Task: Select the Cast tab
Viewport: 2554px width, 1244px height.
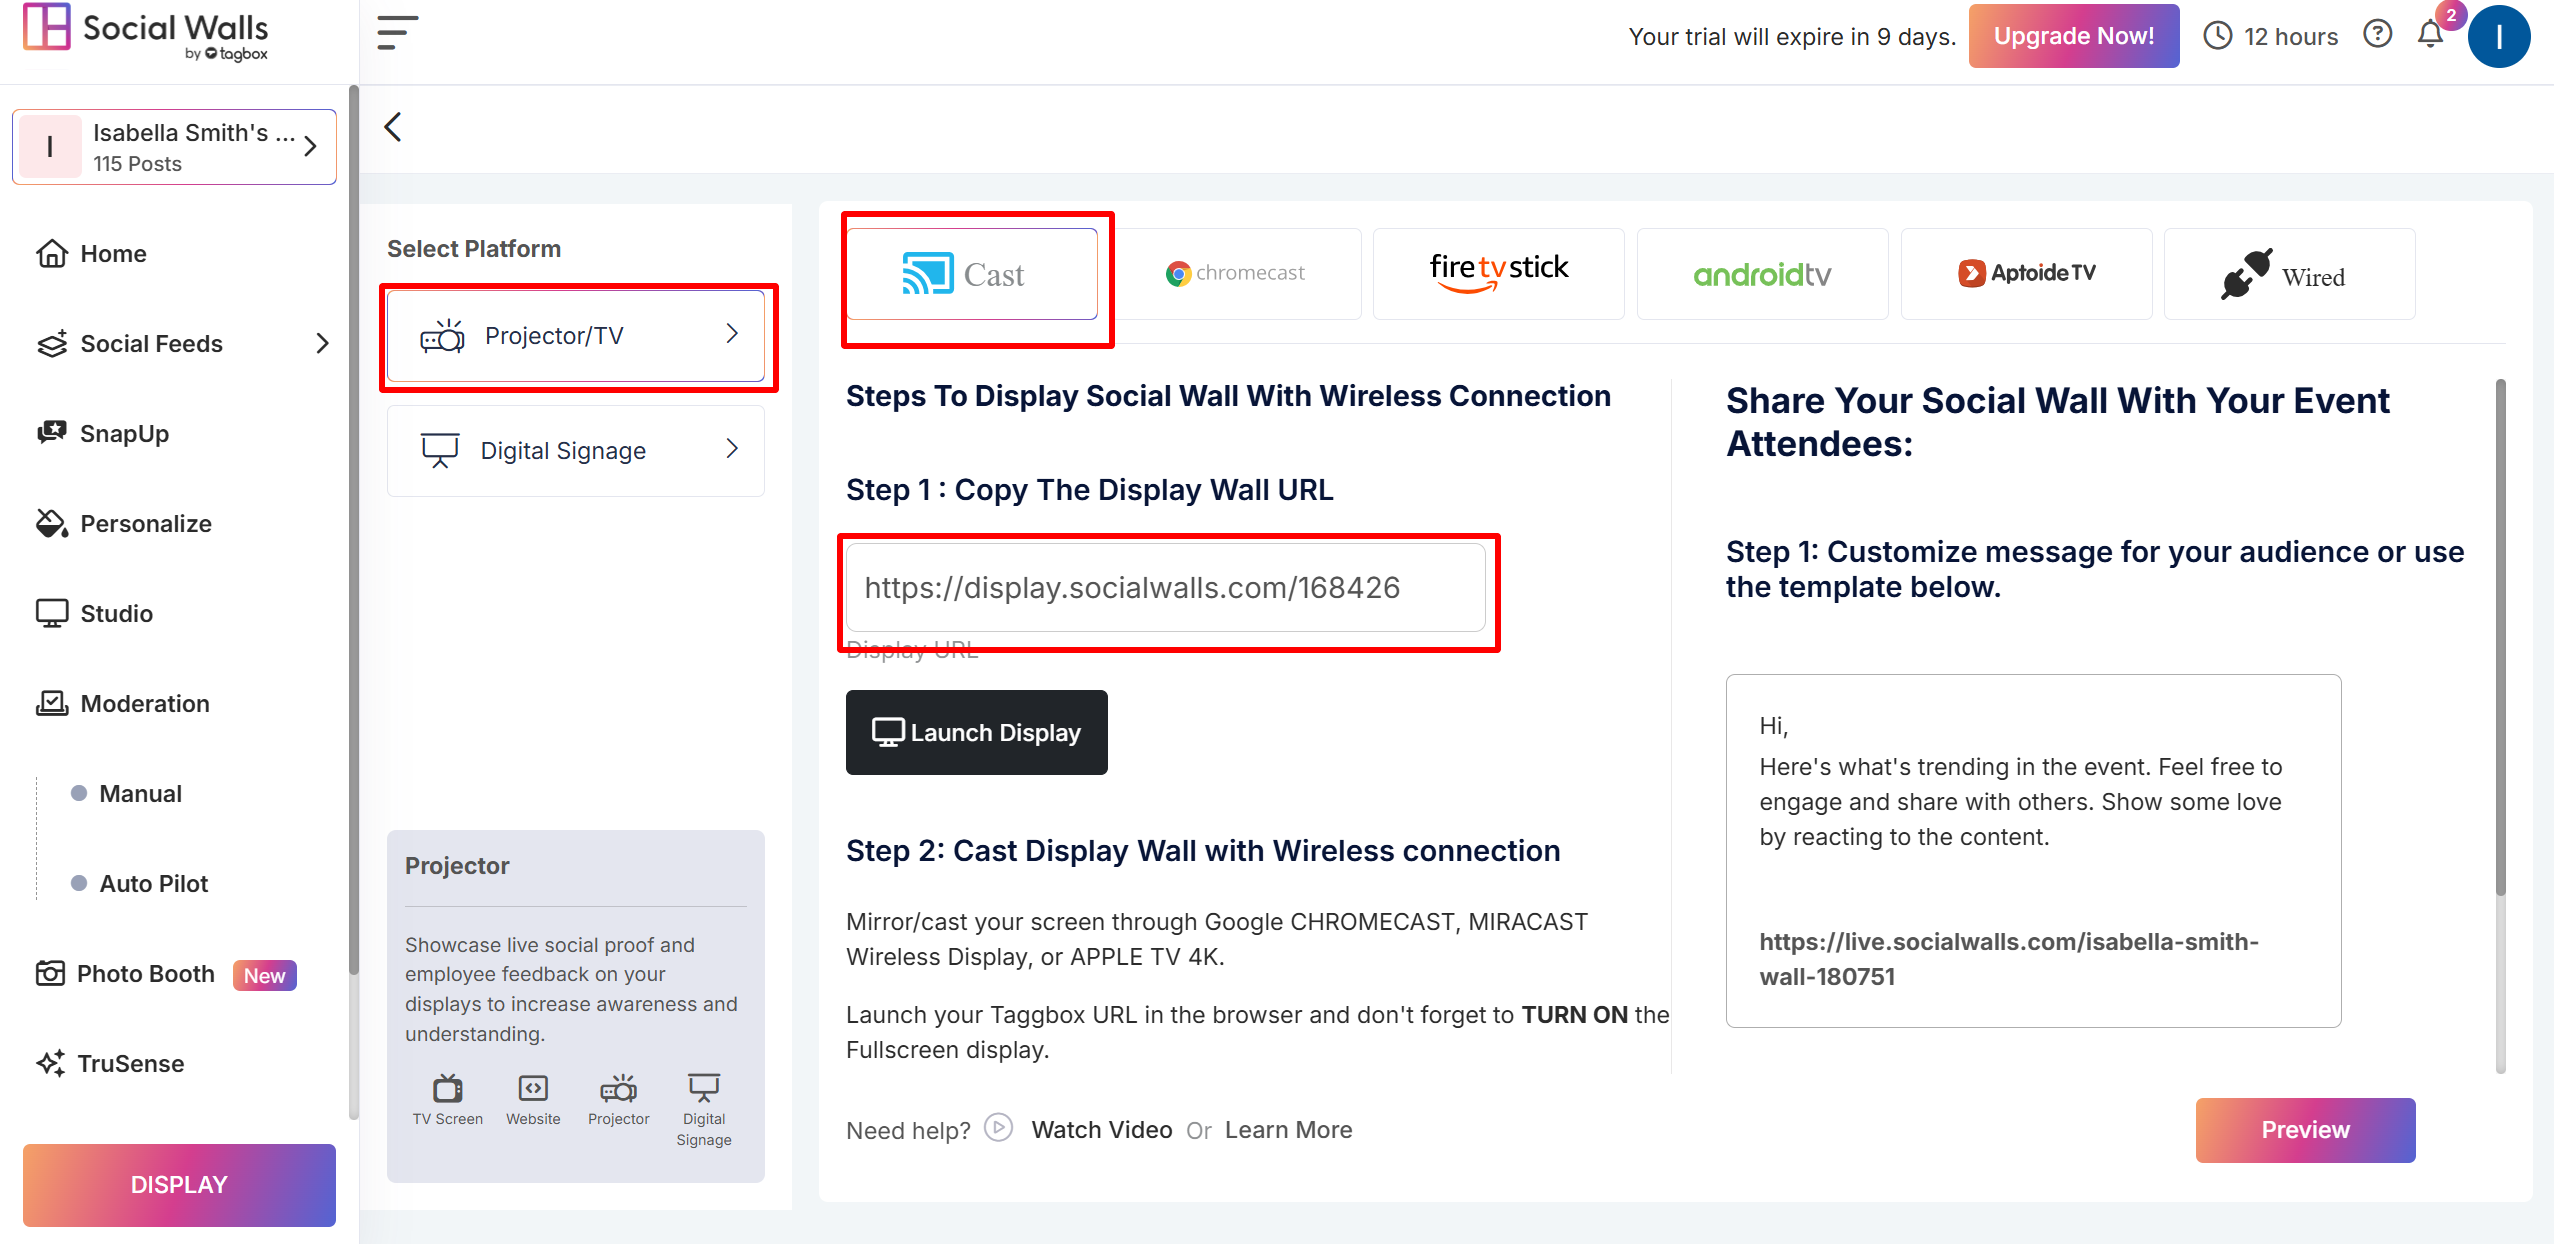Action: [x=972, y=274]
